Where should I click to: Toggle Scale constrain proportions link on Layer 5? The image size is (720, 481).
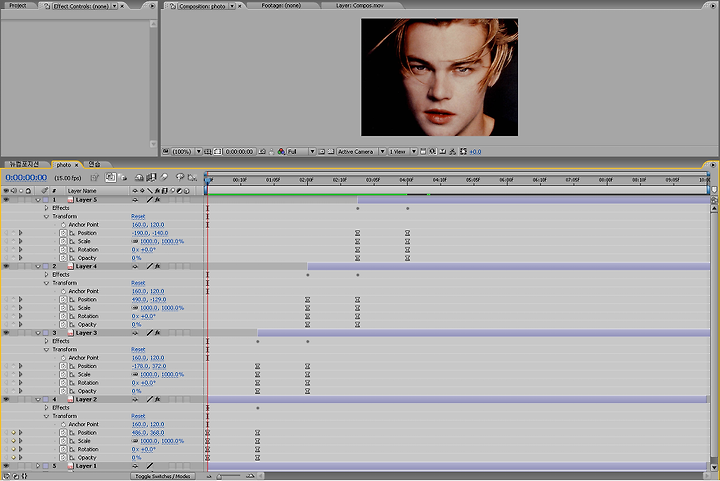click(135, 241)
